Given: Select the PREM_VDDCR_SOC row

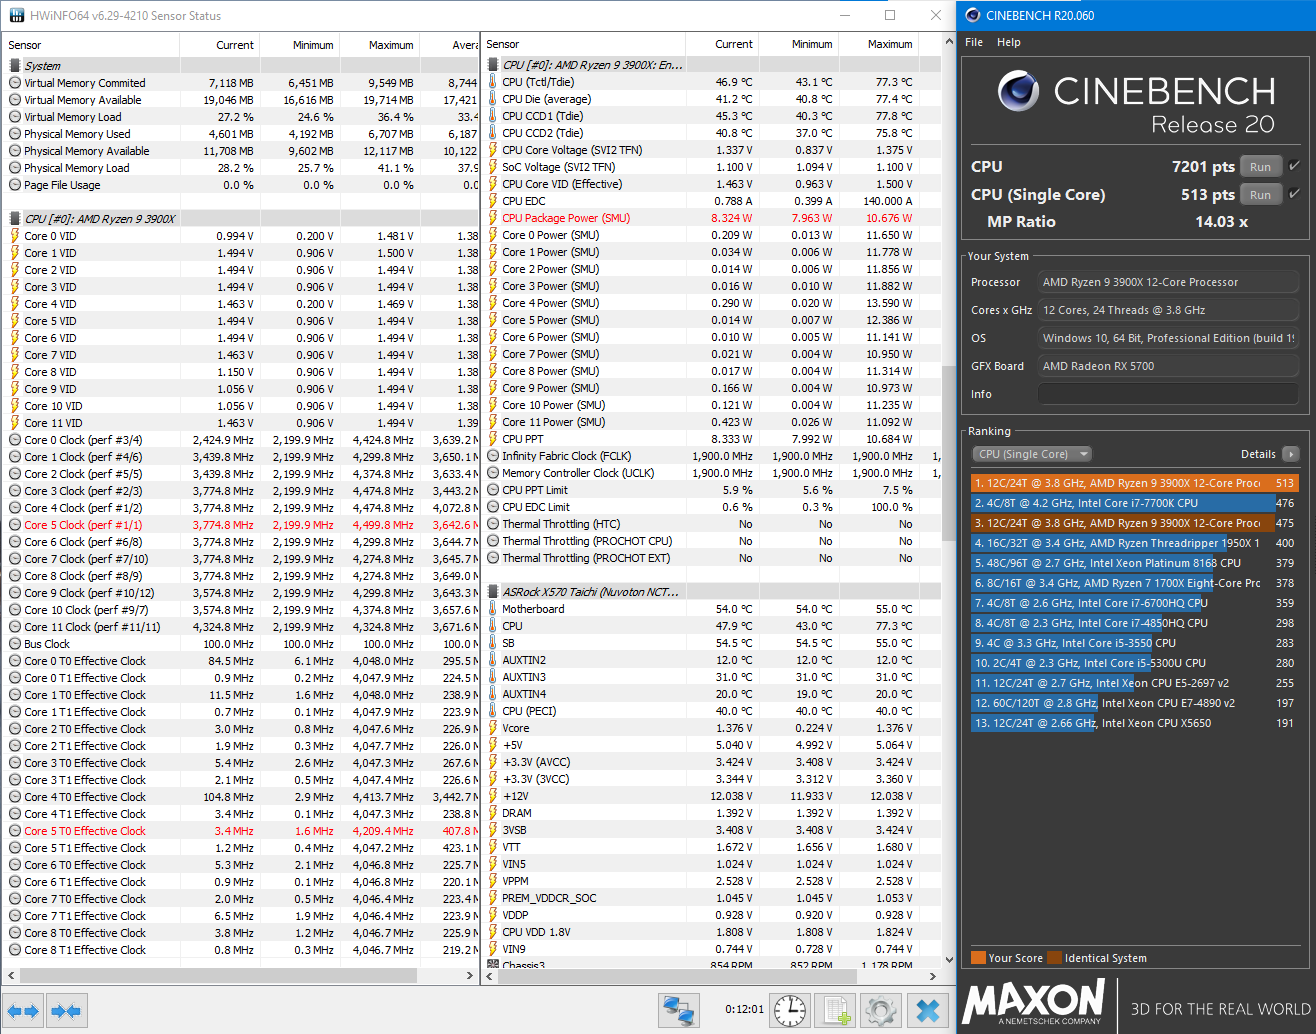Looking at the screenshot, I should tap(712, 898).
